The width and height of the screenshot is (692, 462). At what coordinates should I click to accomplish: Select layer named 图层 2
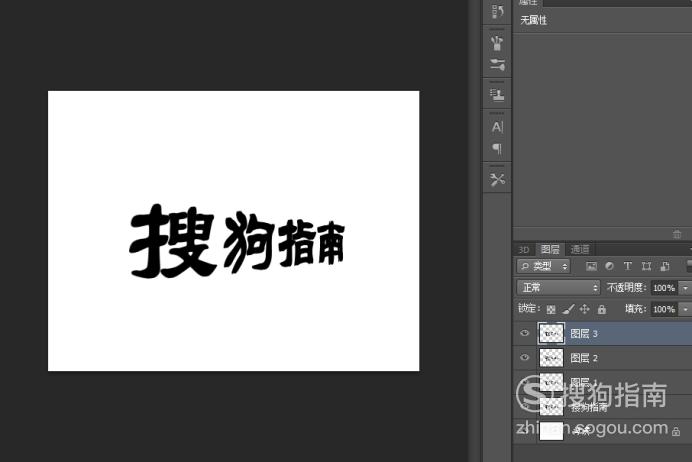pos(584,358)
